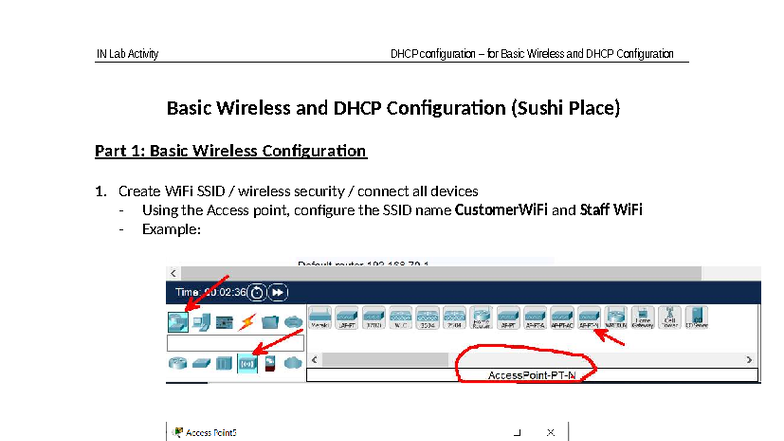This screenshot has width=784, height=441.
Task: Pick the CO Server device
Action: tap(696, 318)
